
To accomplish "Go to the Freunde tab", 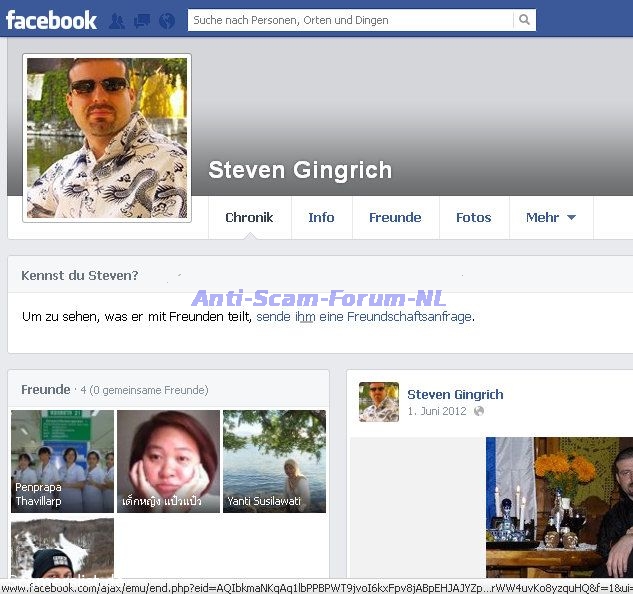I will tap(395, 217).
